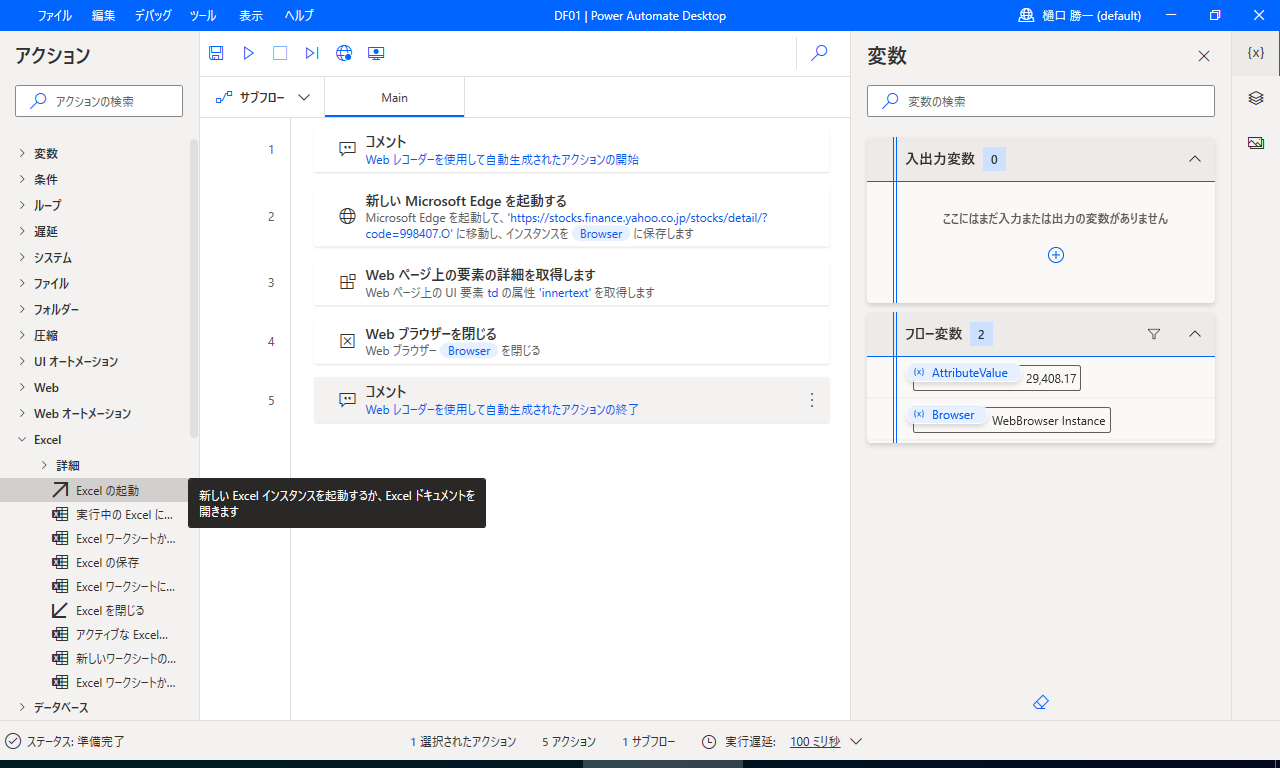Expand the 条件 action group
1280x768 pixels.
[22, 179]
